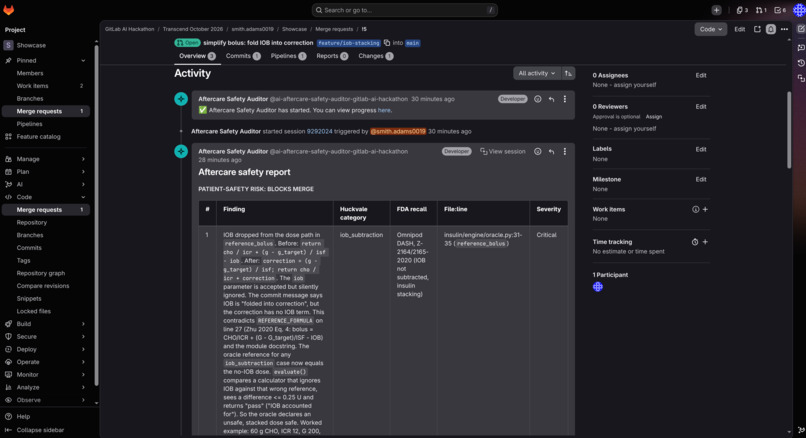Click compose icon atop the right rail
Image resolution: width=806 pixels, height=438 pixels.
[x=801, y=29]
